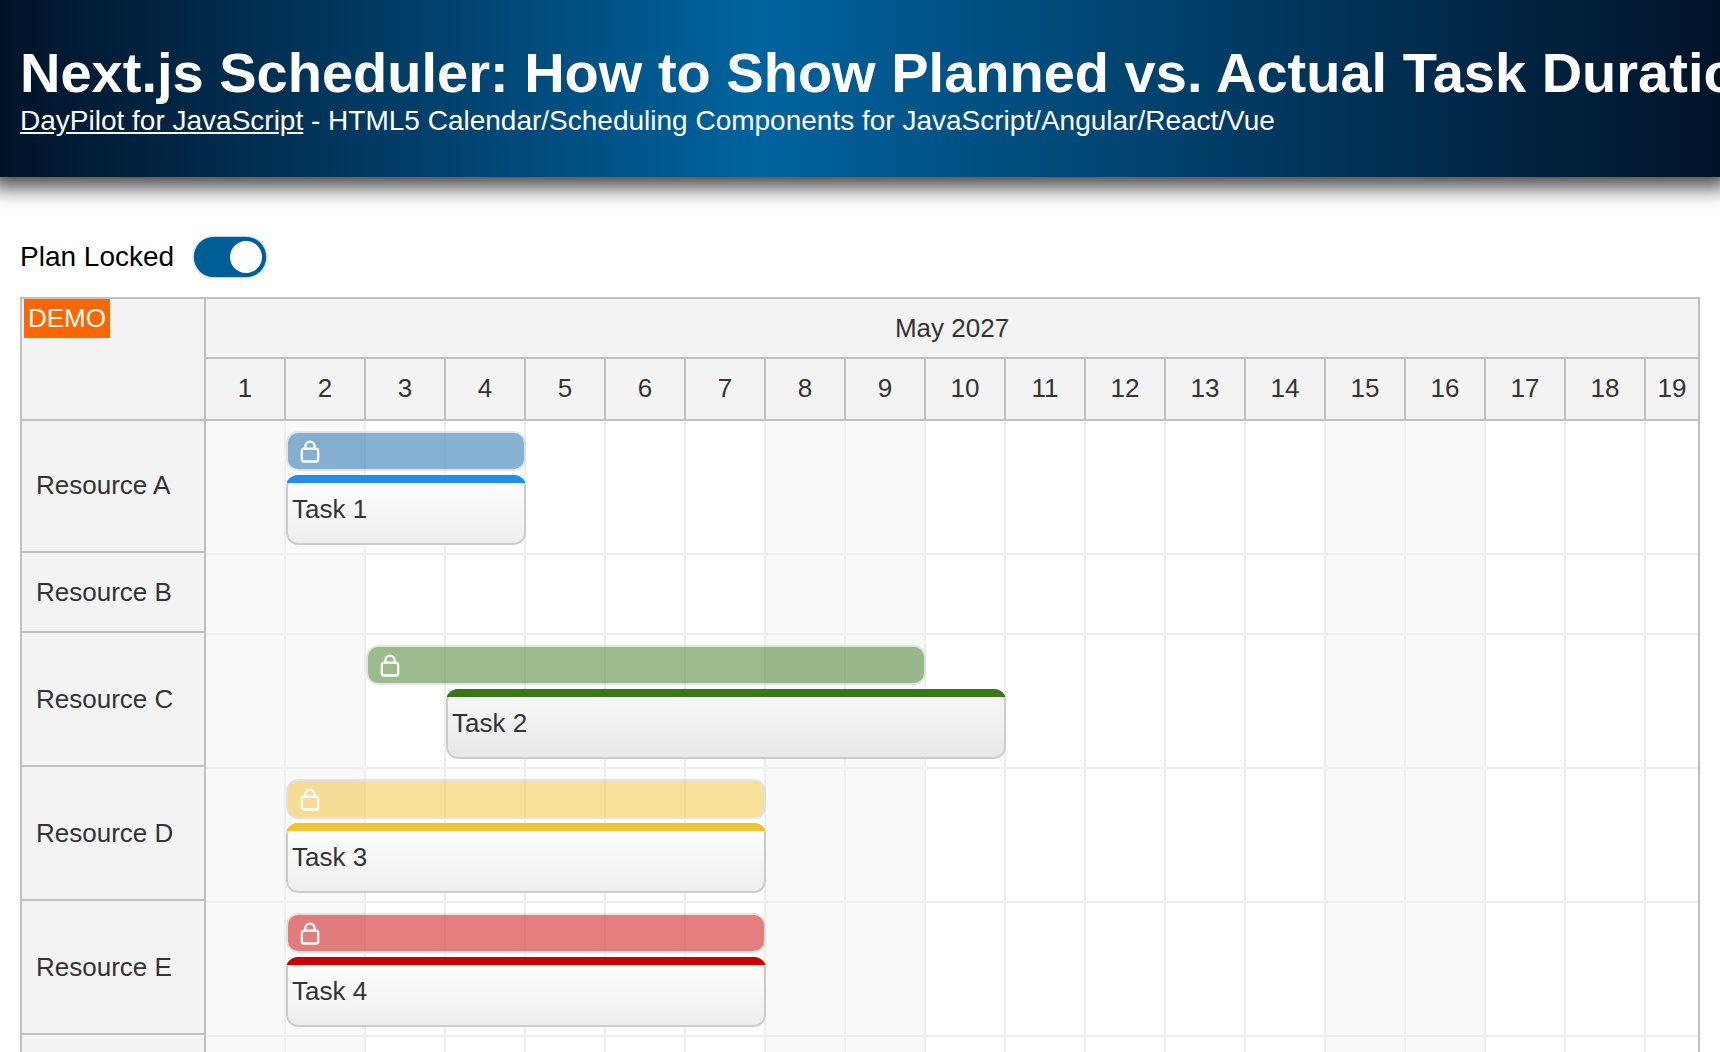Click the Resource C row header
This screenshot has height=1052, width=1720.
tap(113, 700)
